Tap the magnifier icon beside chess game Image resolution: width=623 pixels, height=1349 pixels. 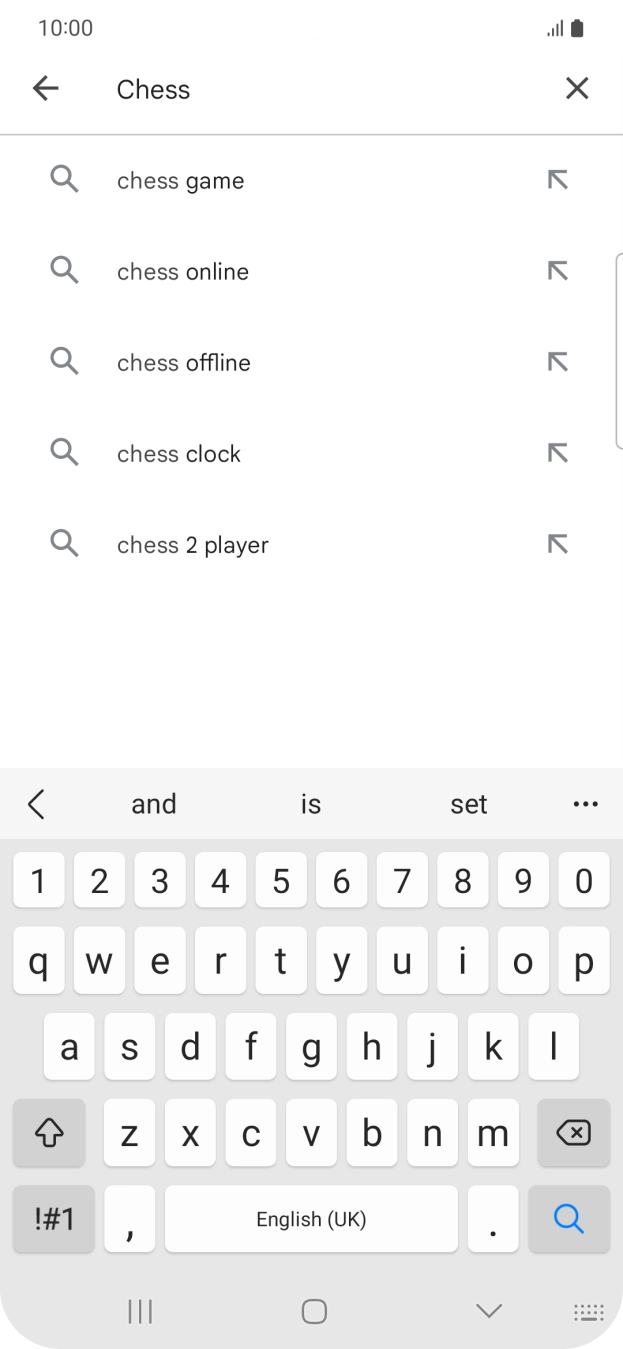(x=64, y=180)
